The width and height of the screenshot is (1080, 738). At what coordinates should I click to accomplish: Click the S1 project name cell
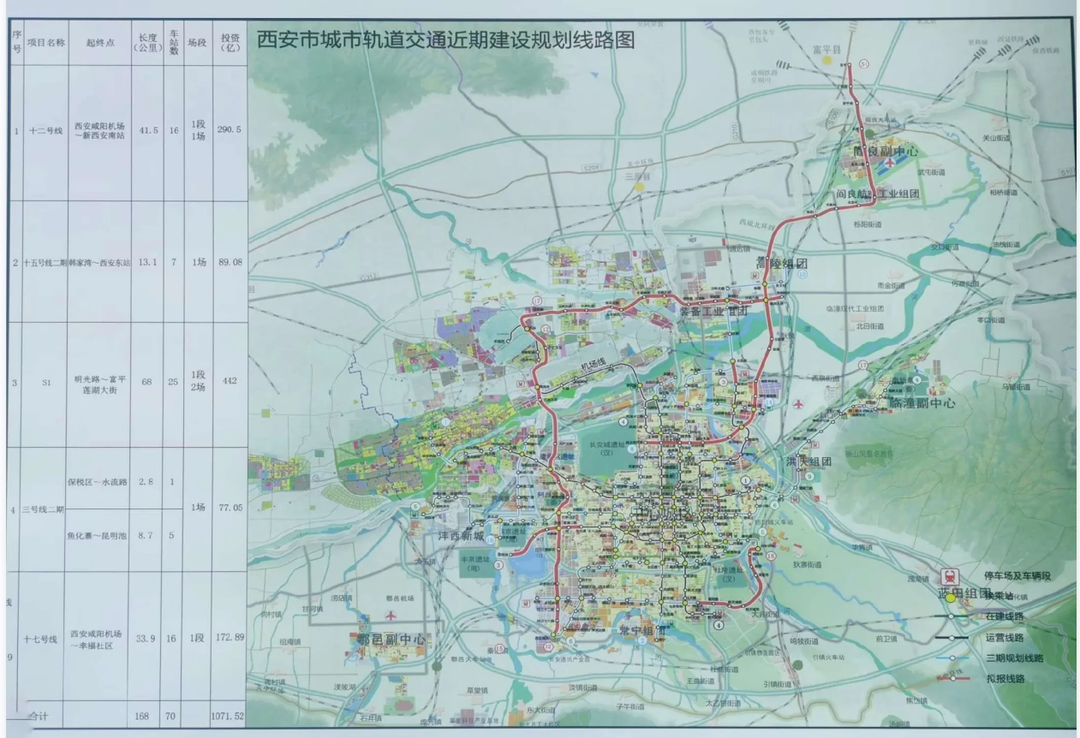[46, 382]
